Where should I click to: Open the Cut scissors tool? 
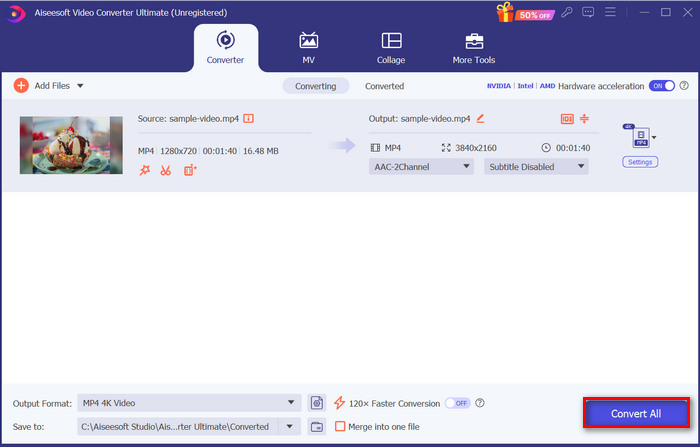[166, 170]
